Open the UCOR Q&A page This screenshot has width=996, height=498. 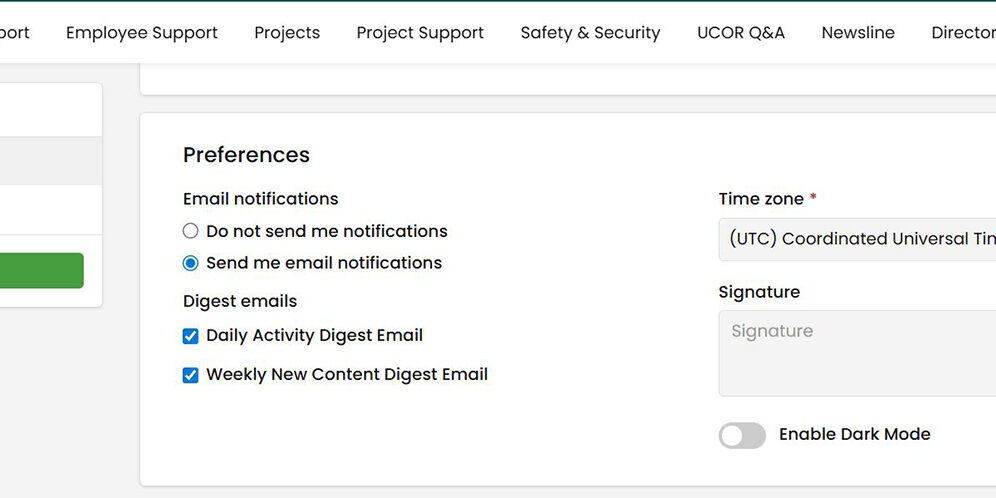tap(741, 33)
